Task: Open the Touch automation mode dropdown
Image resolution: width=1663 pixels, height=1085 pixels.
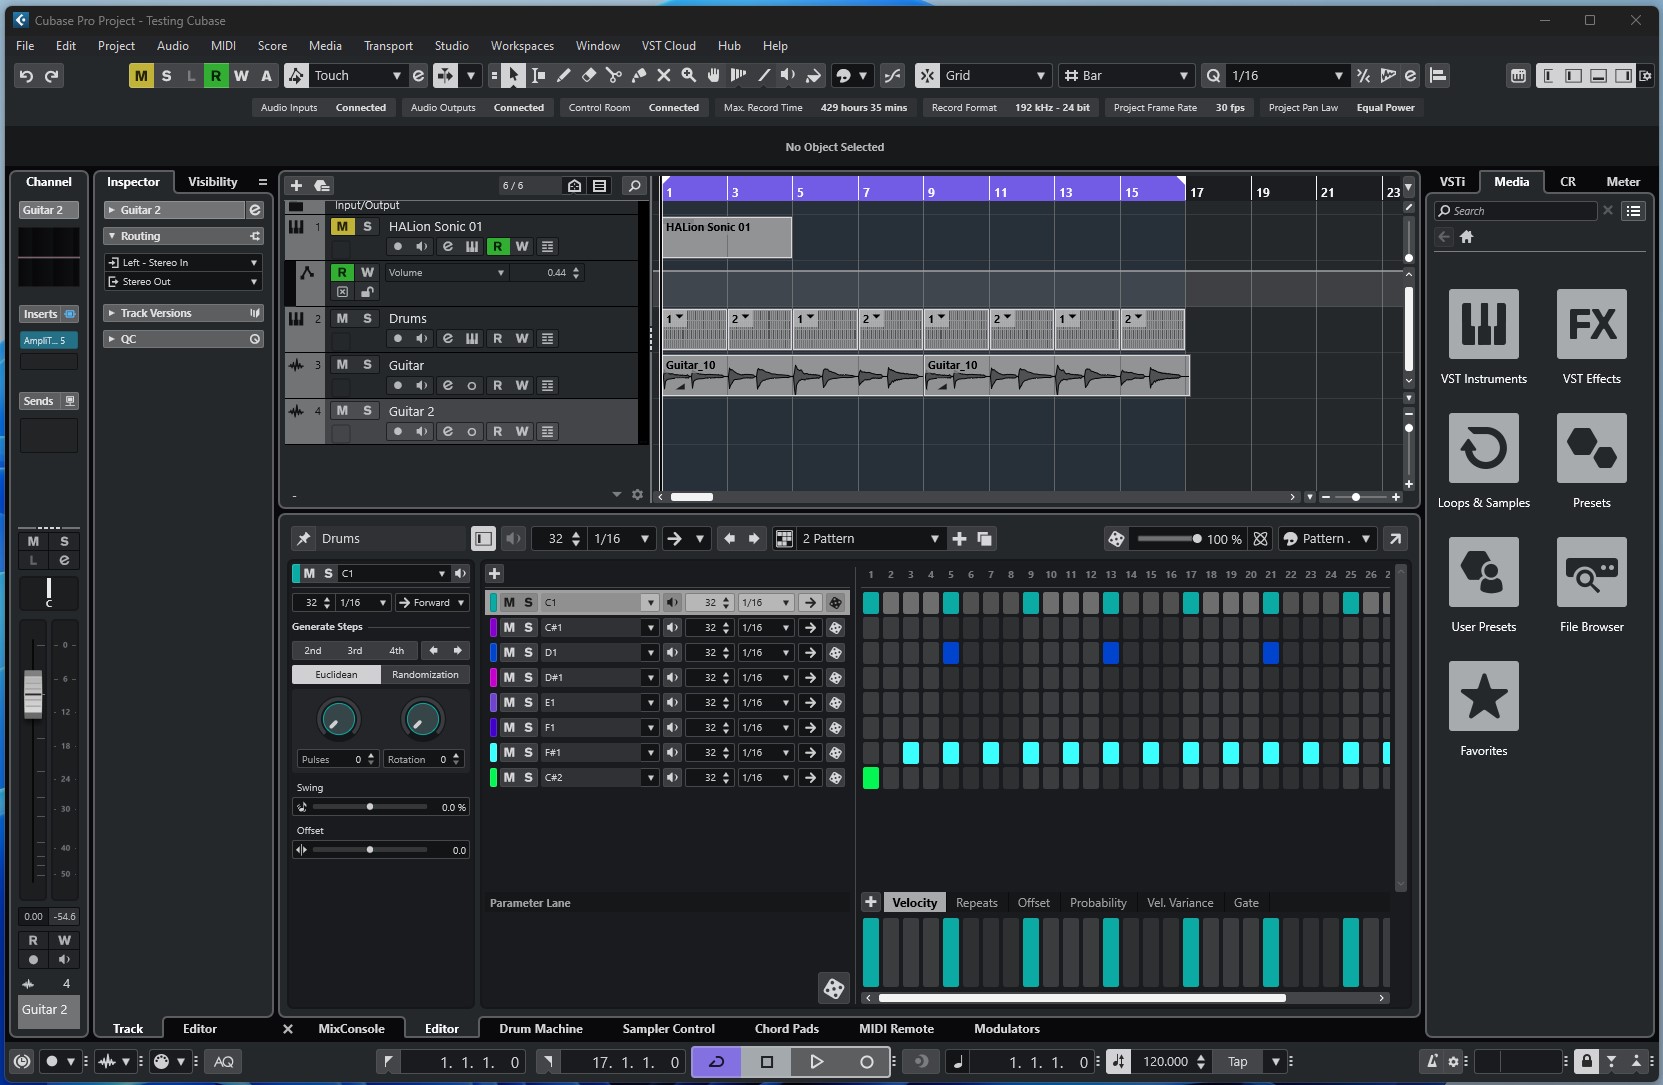Action: [396, 76]
